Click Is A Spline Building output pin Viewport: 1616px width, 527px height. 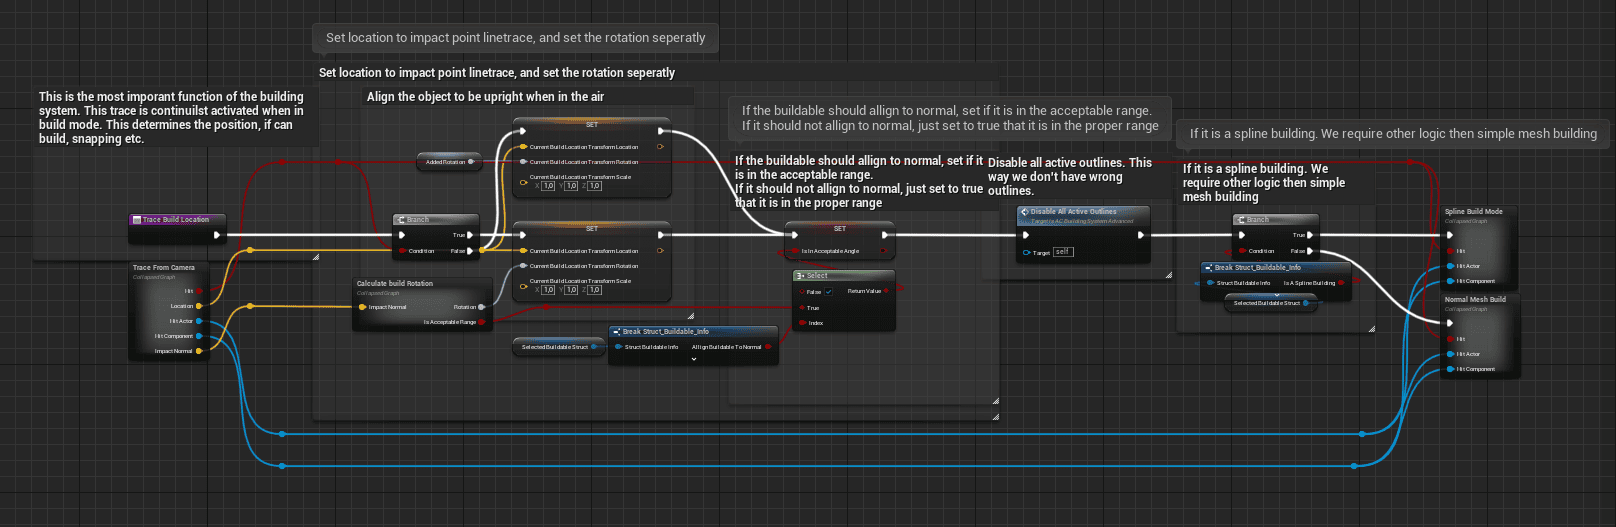[1342, 283]
